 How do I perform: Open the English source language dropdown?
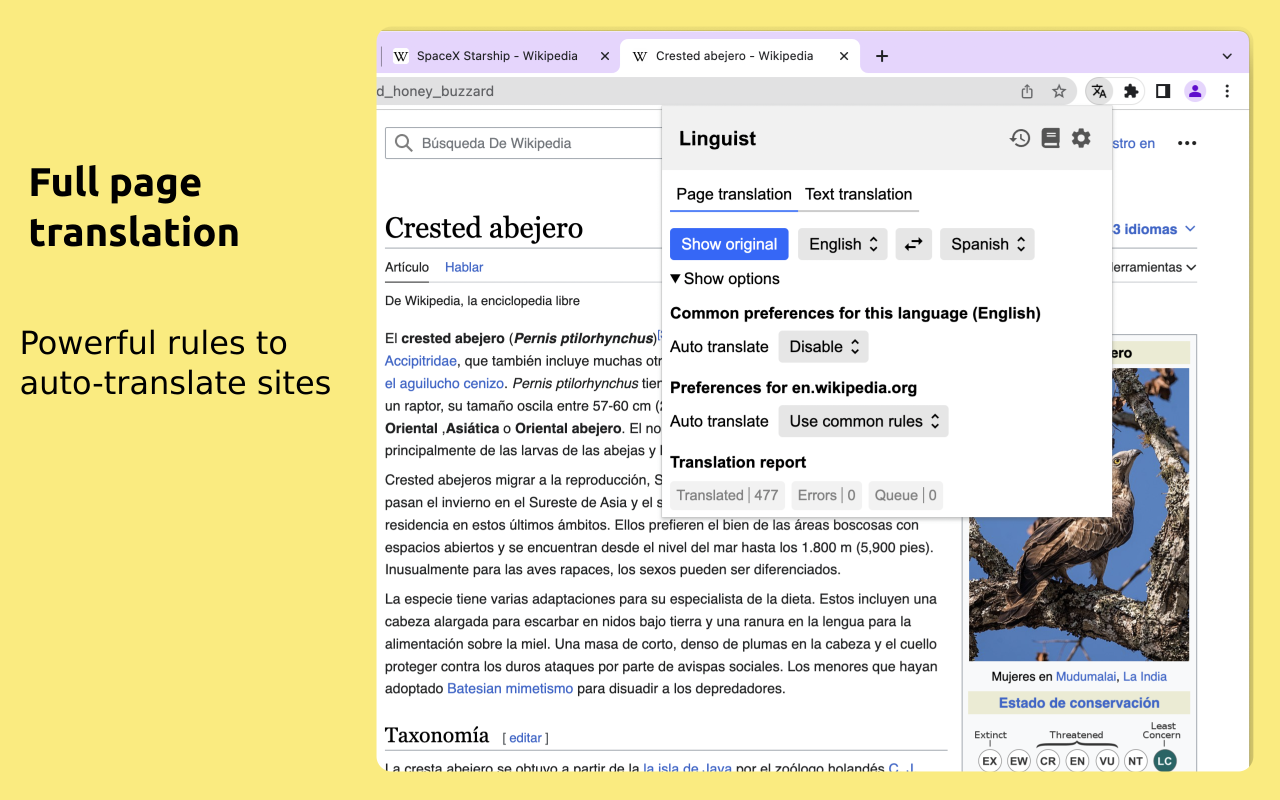pos(842,244)
